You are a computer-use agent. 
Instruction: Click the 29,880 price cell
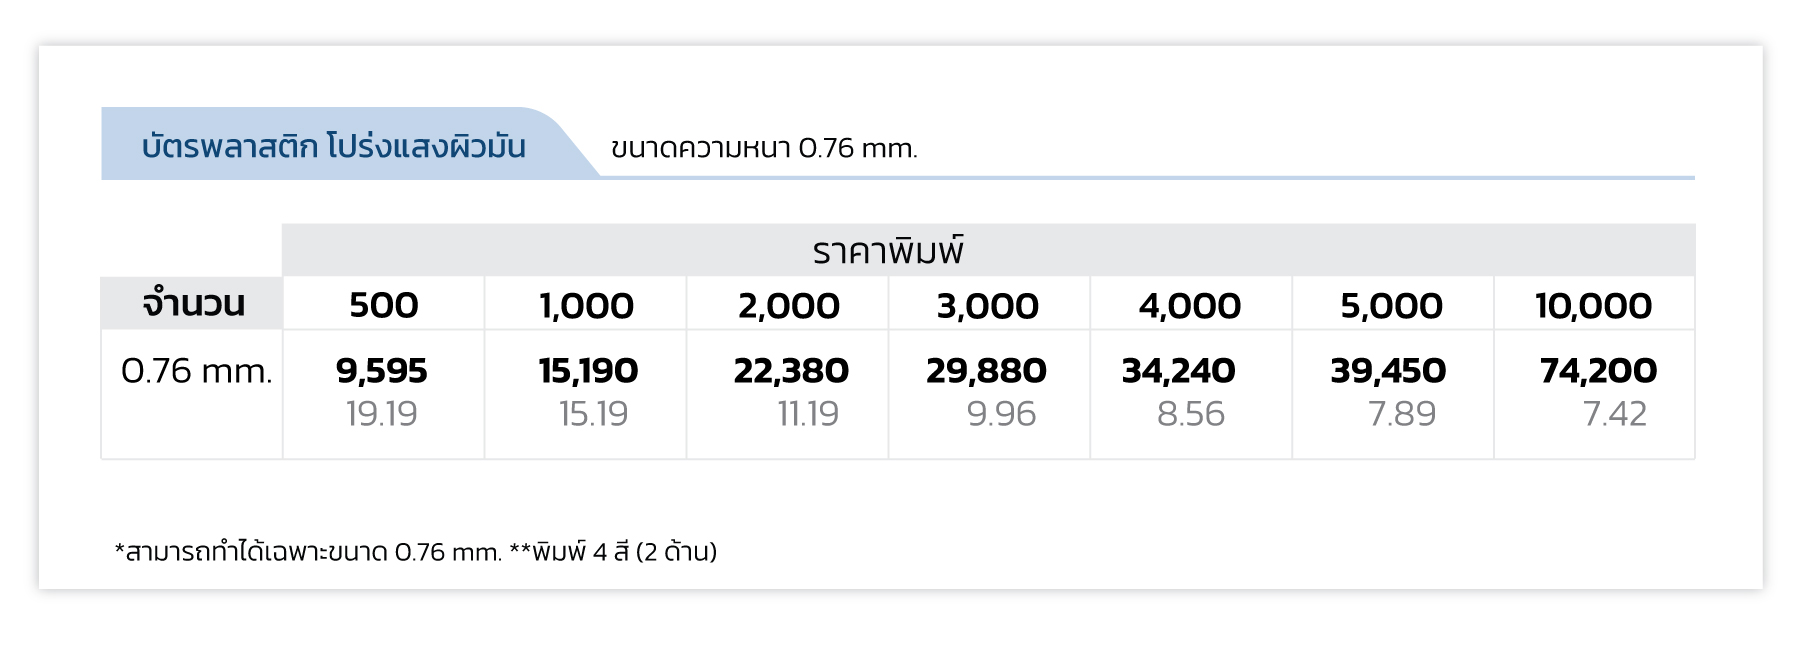point(989,394)
